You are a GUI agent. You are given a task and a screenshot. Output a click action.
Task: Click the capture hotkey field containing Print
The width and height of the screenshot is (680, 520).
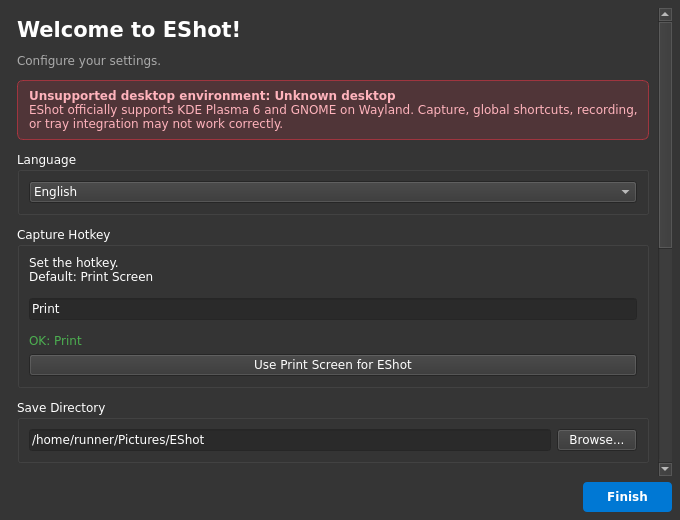point(333,309)
